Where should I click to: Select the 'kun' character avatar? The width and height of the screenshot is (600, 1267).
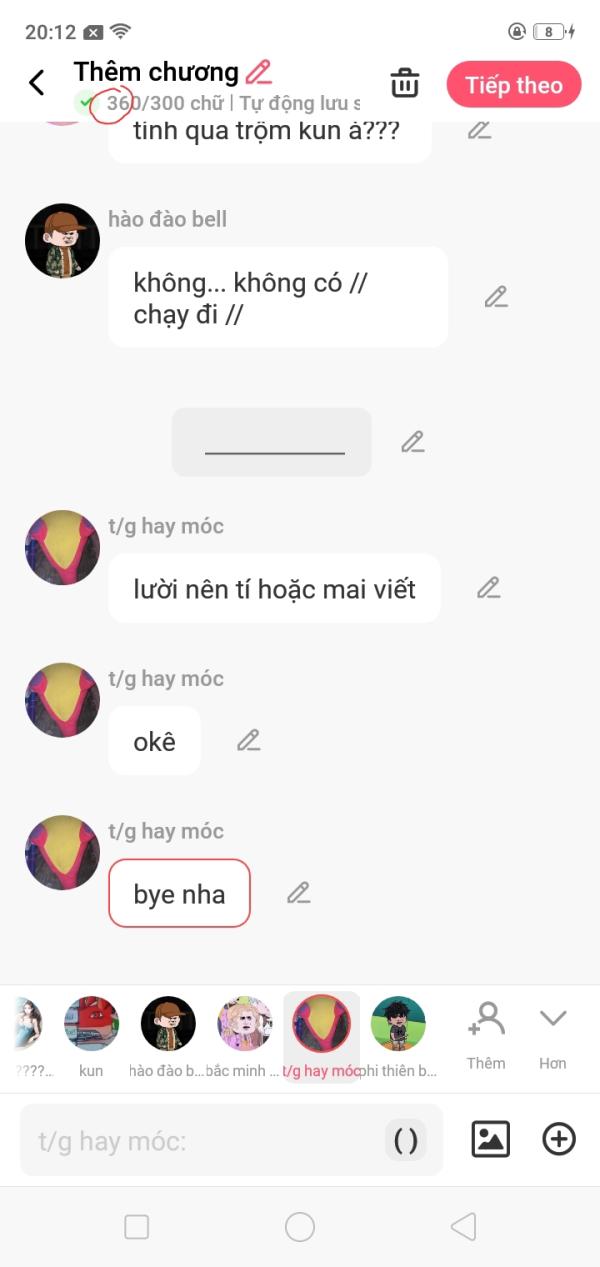91,1023
